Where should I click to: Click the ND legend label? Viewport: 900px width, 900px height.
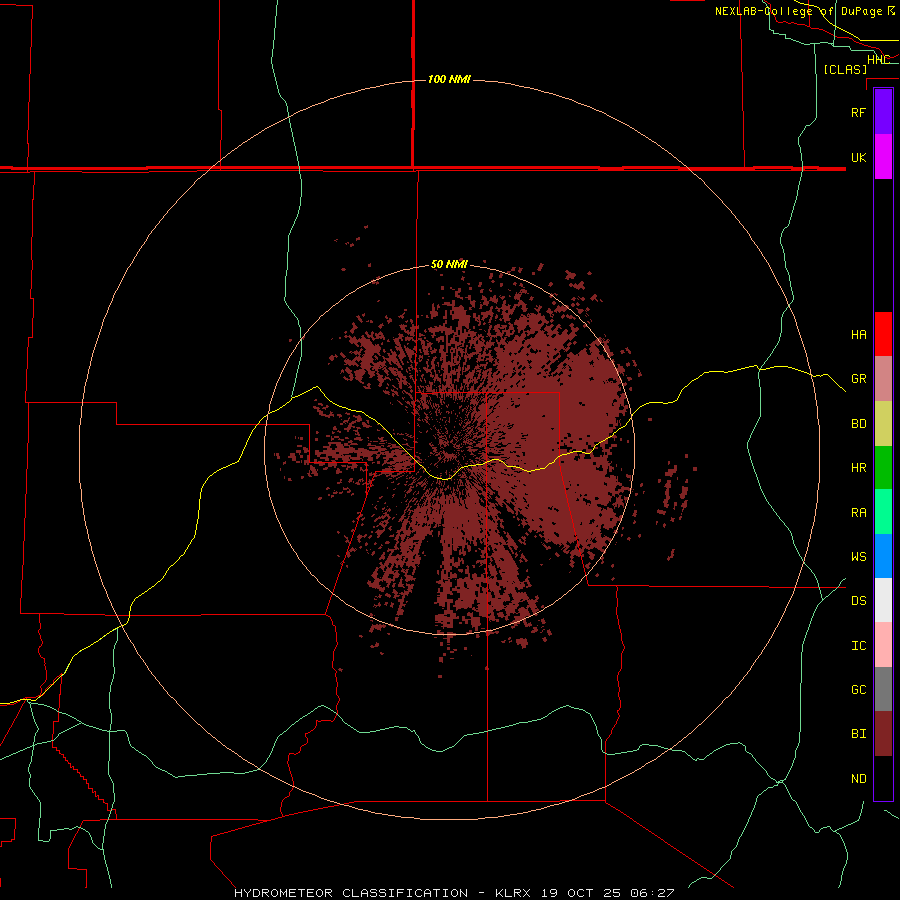(858, 778)
